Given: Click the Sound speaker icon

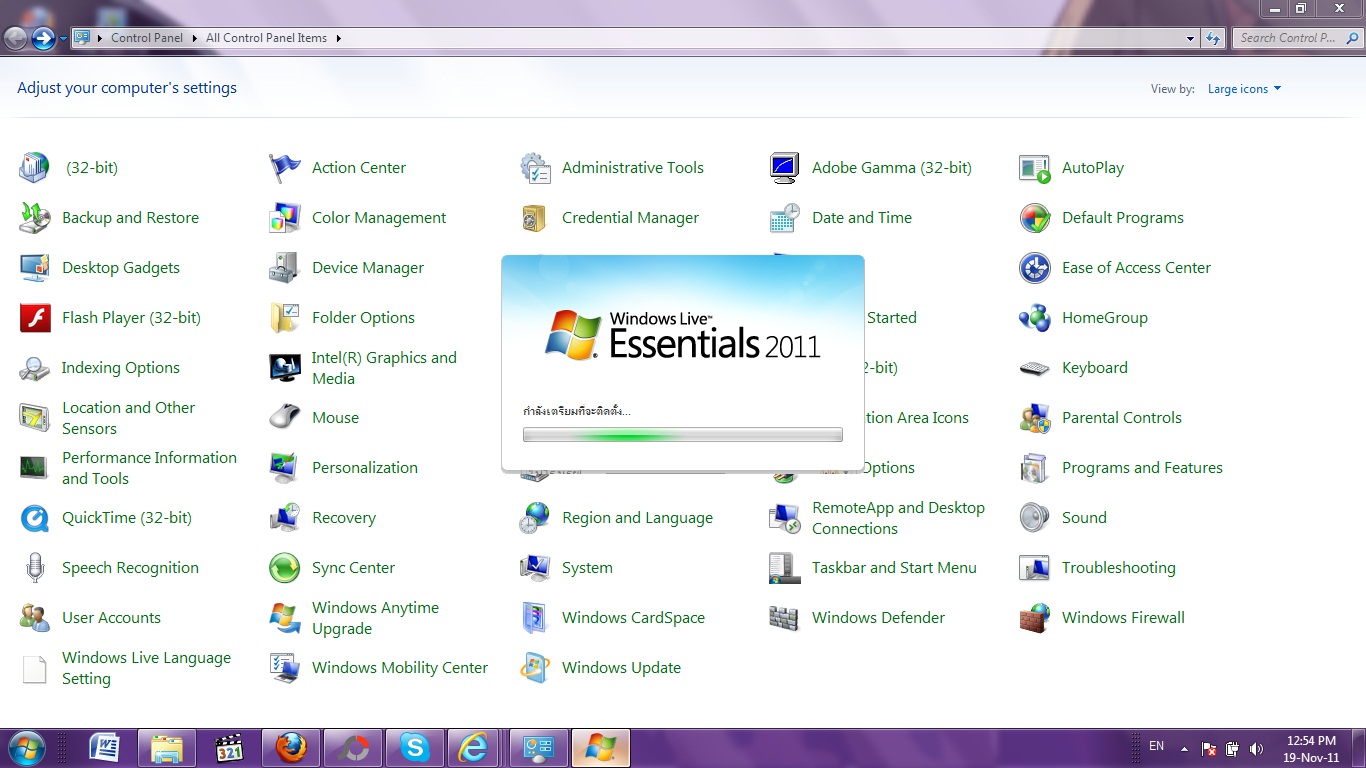Looking at the screenshot, I should pos(1035,518).
